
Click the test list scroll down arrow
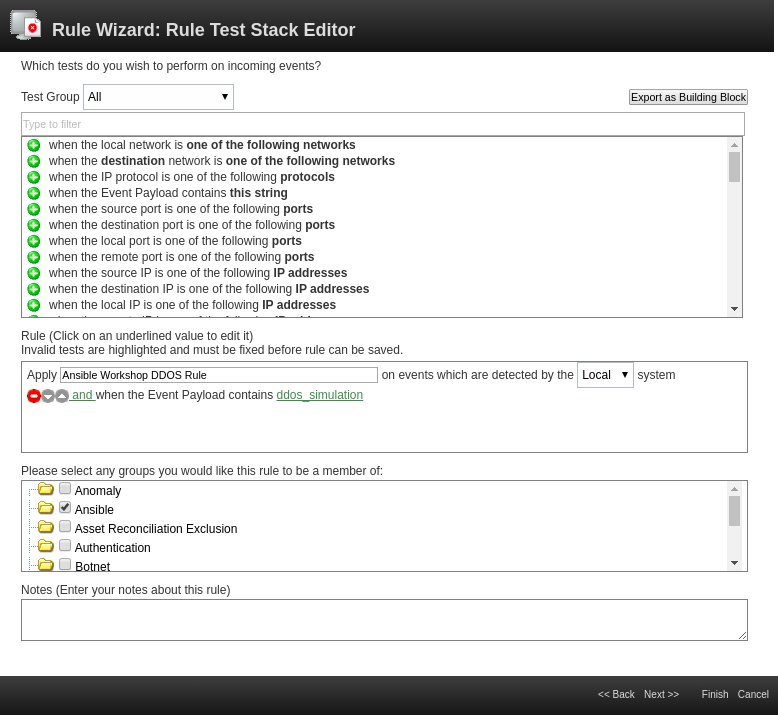click(734, 309)
